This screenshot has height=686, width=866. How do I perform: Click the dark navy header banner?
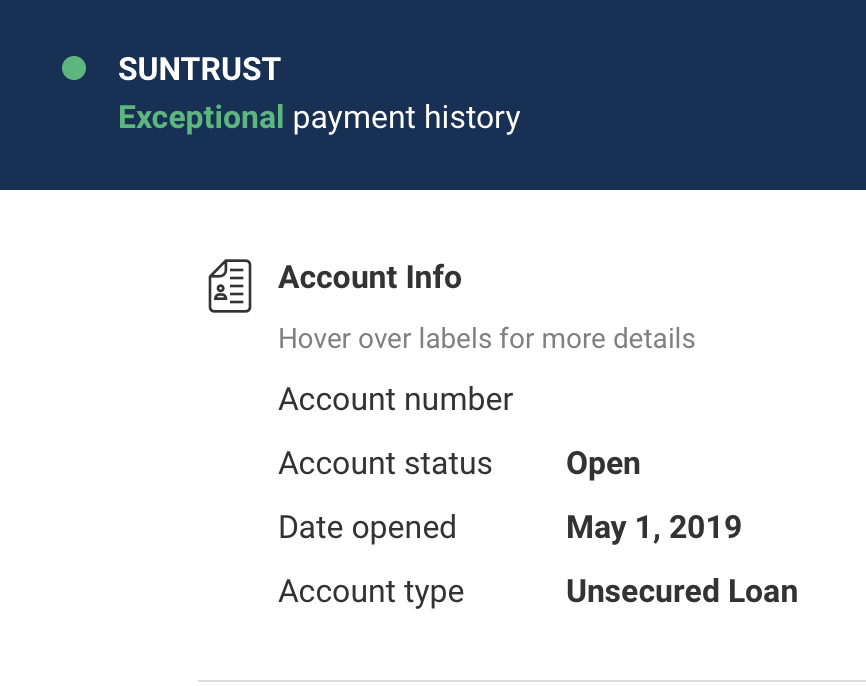600,95
